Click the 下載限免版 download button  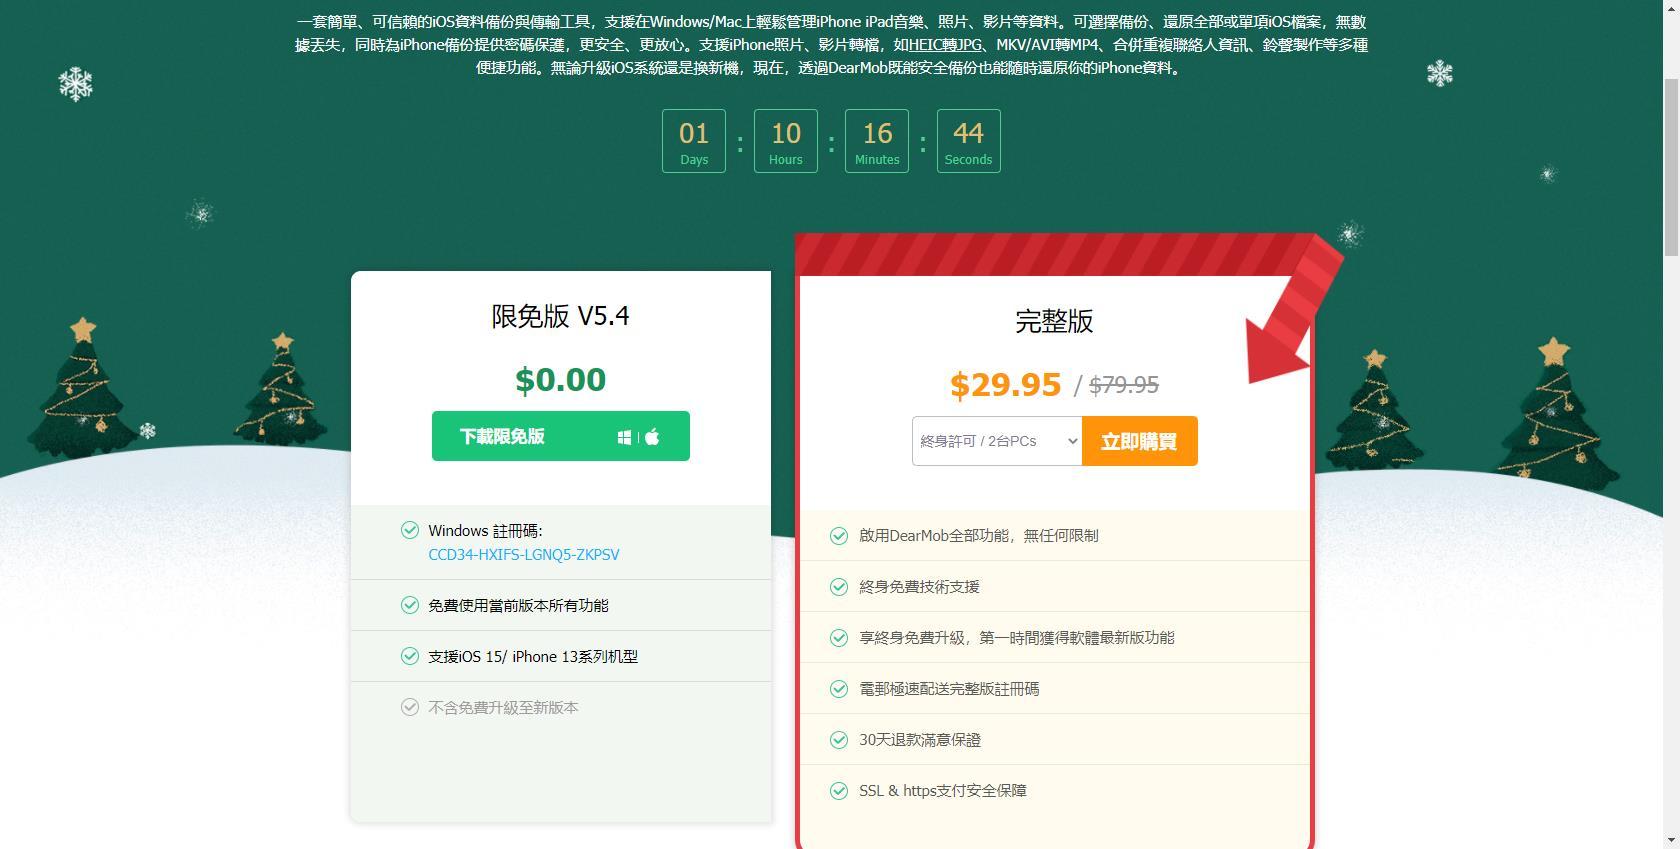[560, 436]
